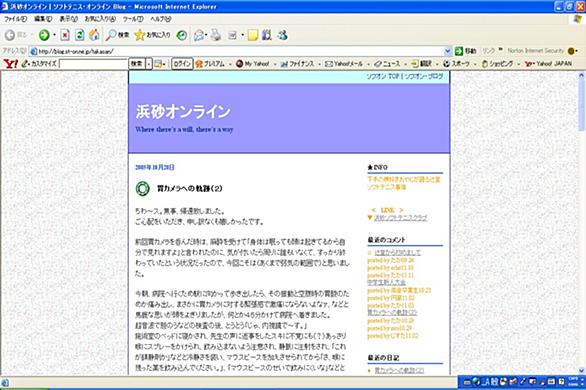Follow the ソフオン・ブログ link
Image resolution: width=586 pixels, height=390 pixels.
coord(424,77)
